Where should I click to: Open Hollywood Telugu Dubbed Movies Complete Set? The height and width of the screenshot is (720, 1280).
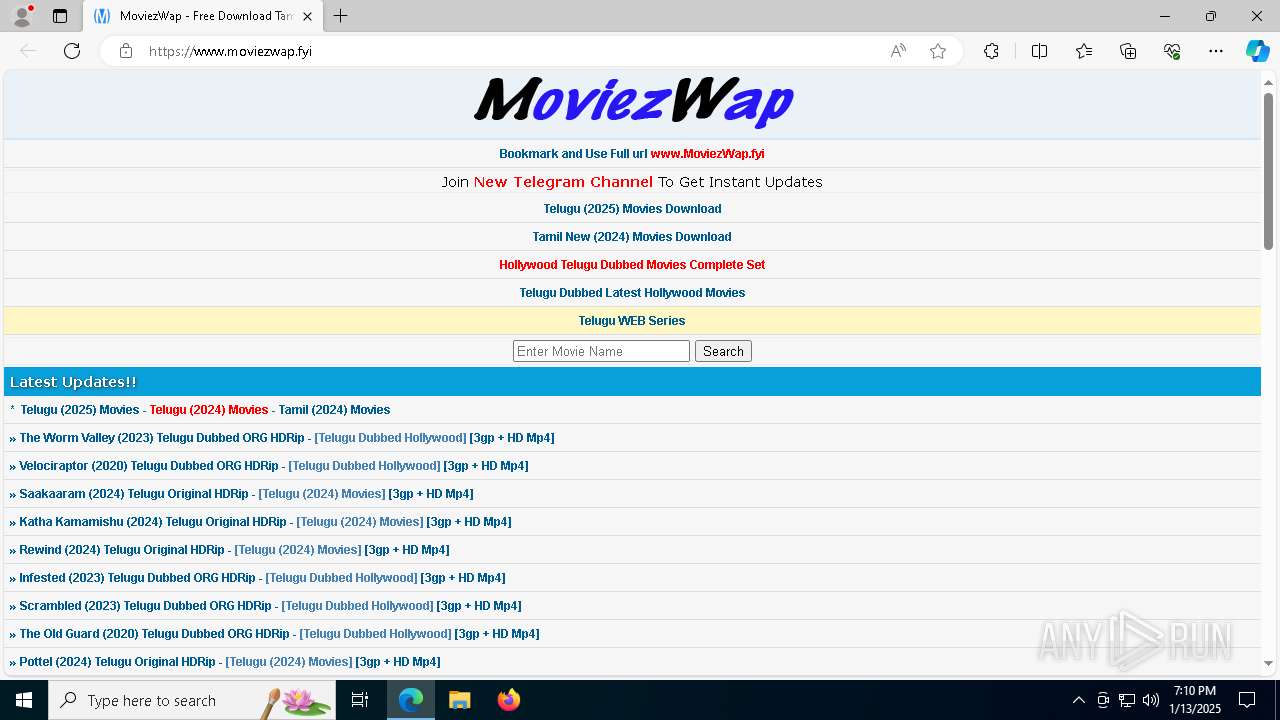[x=632, y=265]
